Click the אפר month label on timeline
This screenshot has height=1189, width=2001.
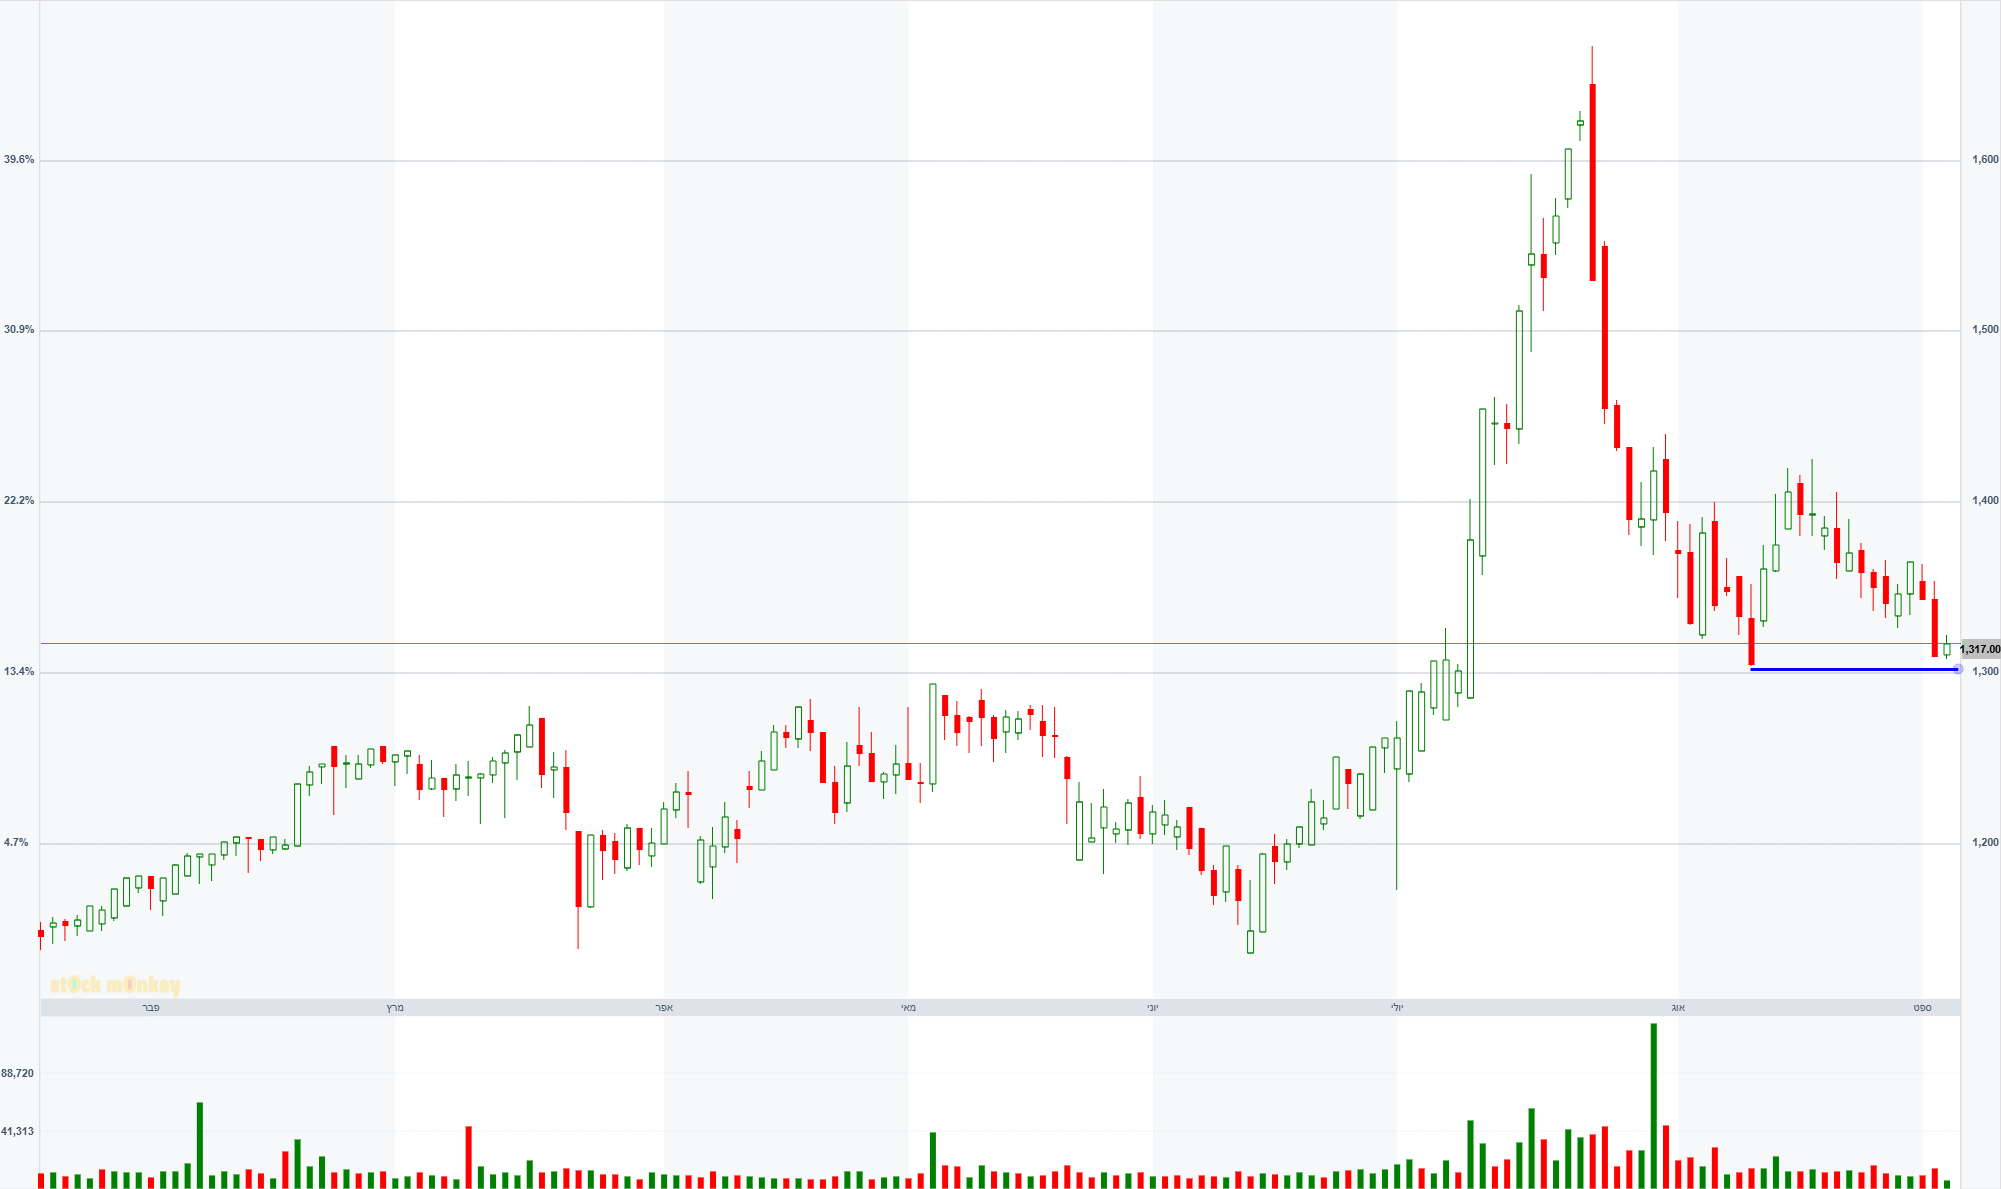click(x=664, y=1007)
